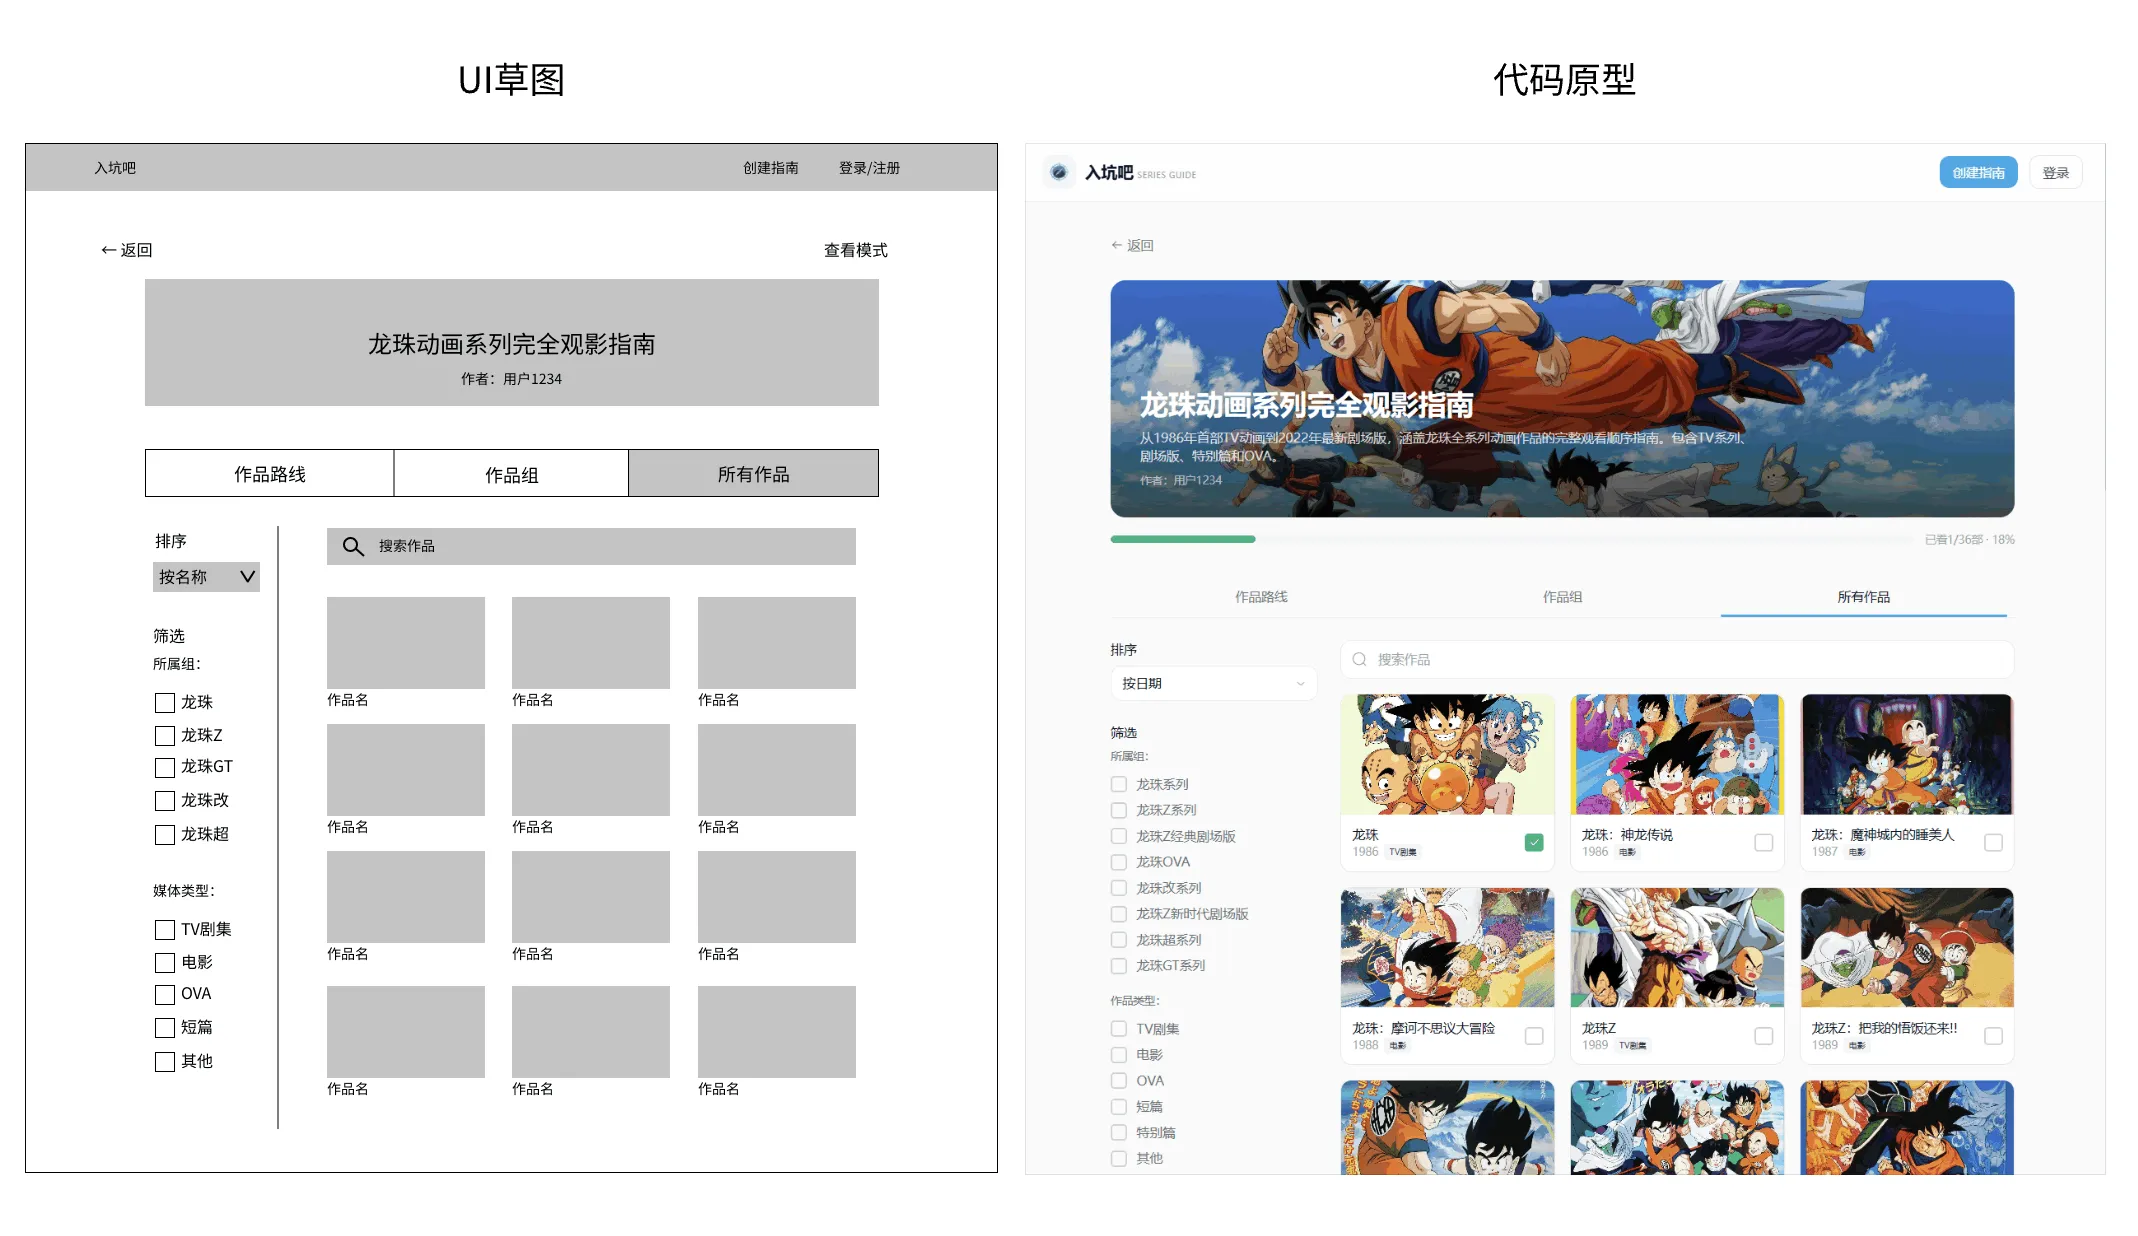
Task: Mark 龙珠:摩诃不思议大冒险 as watched
Action: (x=1534, y=1036)
